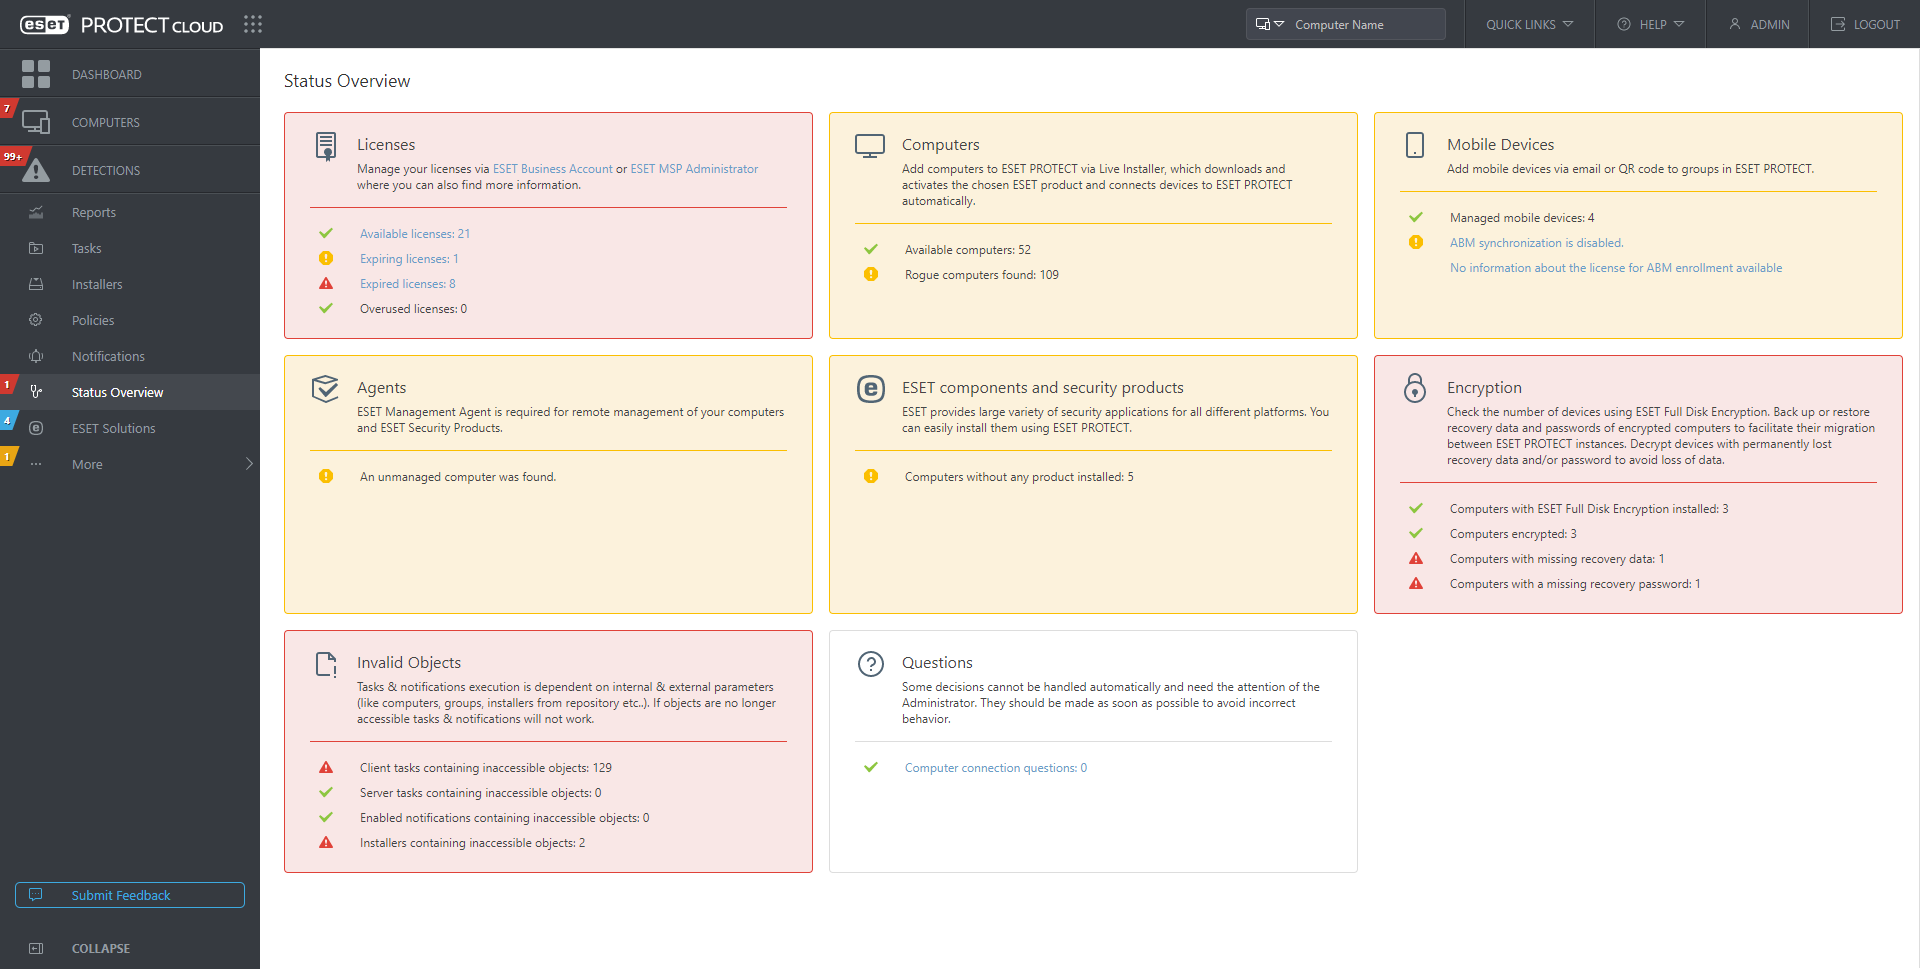Open the Help dropdown menu
Screen dimensions: 1920x969
click(x=1649, y=24)
